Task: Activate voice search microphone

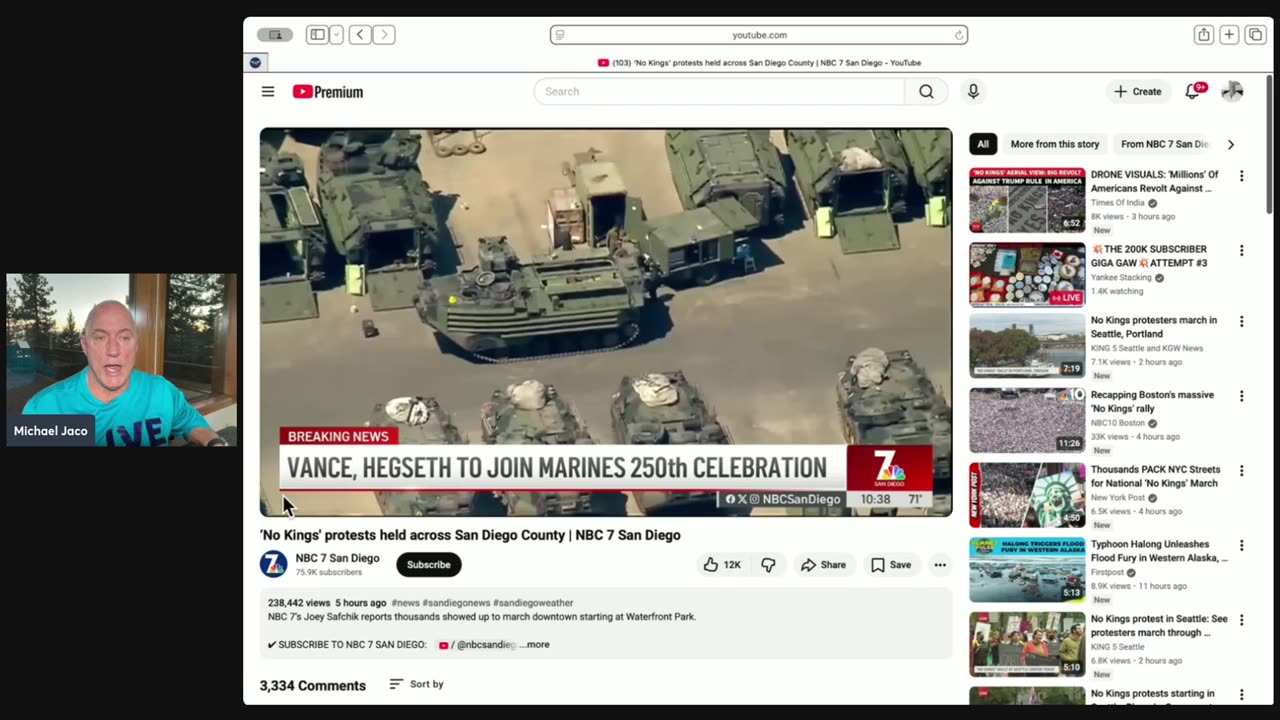Action: click(973, 92)
